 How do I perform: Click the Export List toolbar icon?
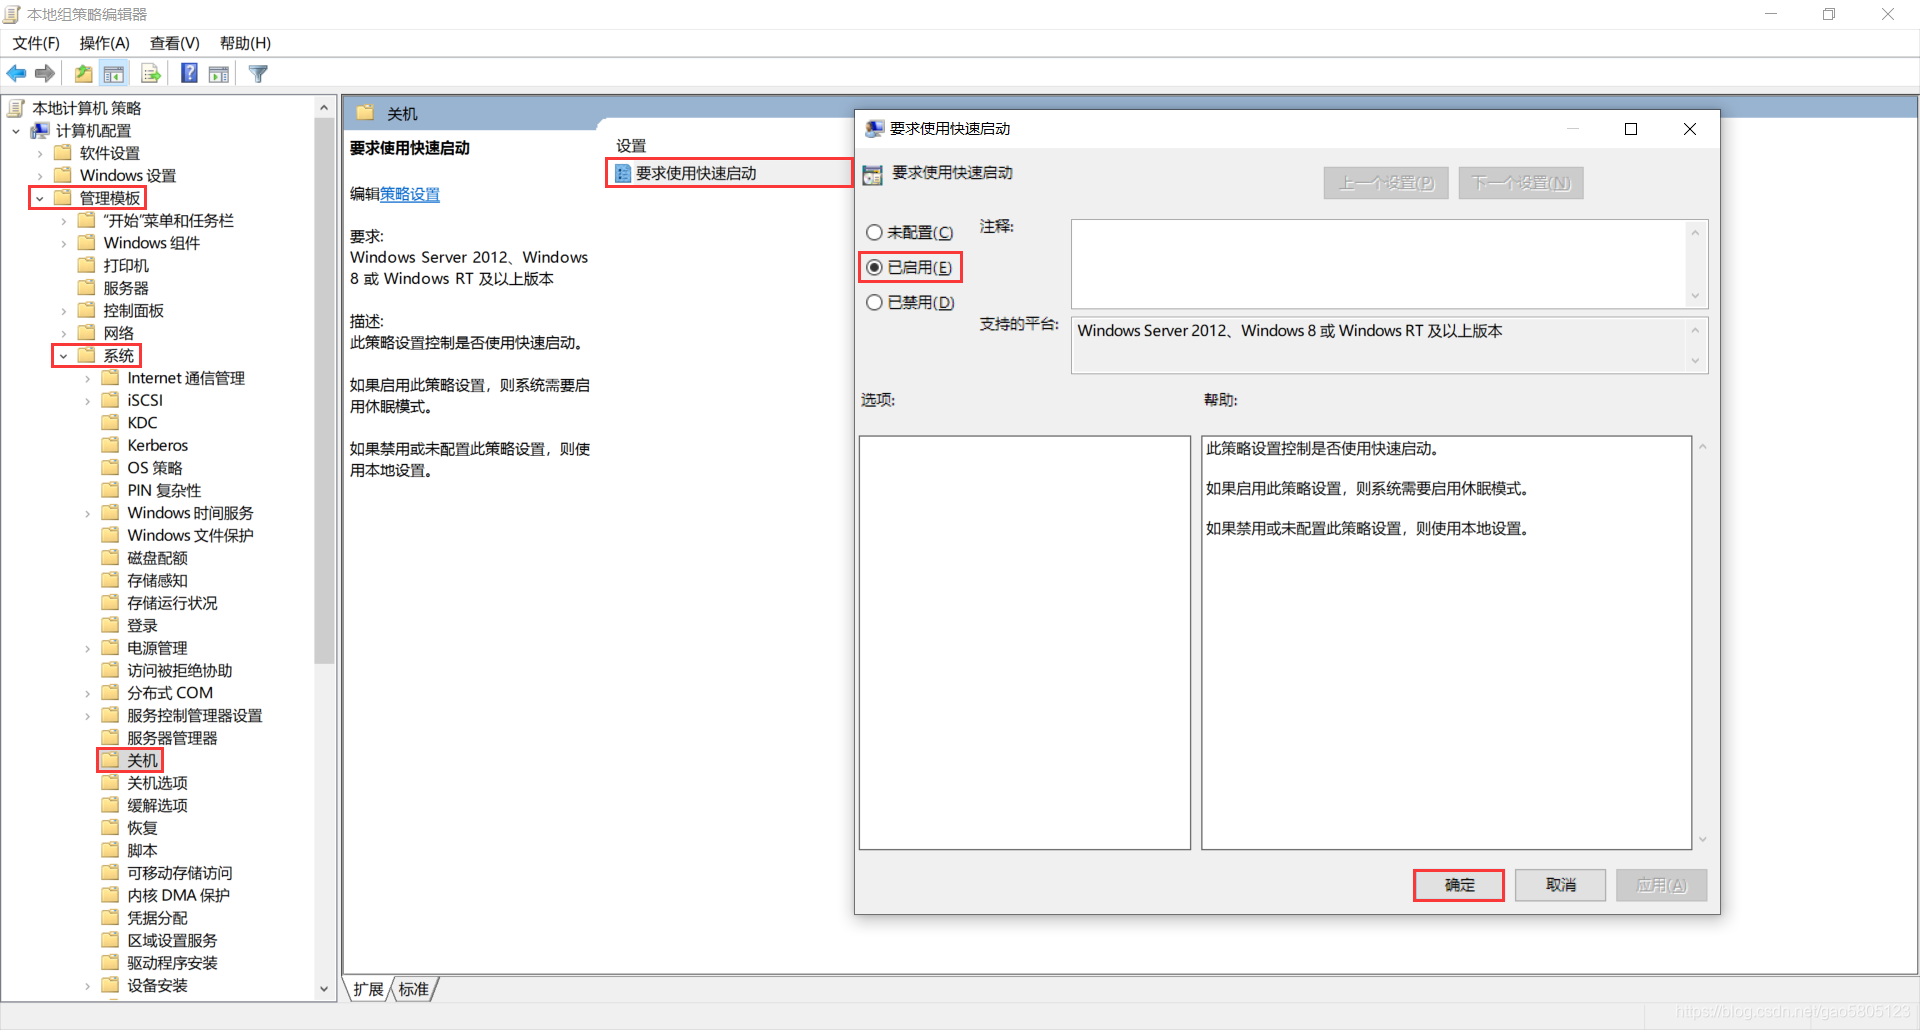click(151, 73)
